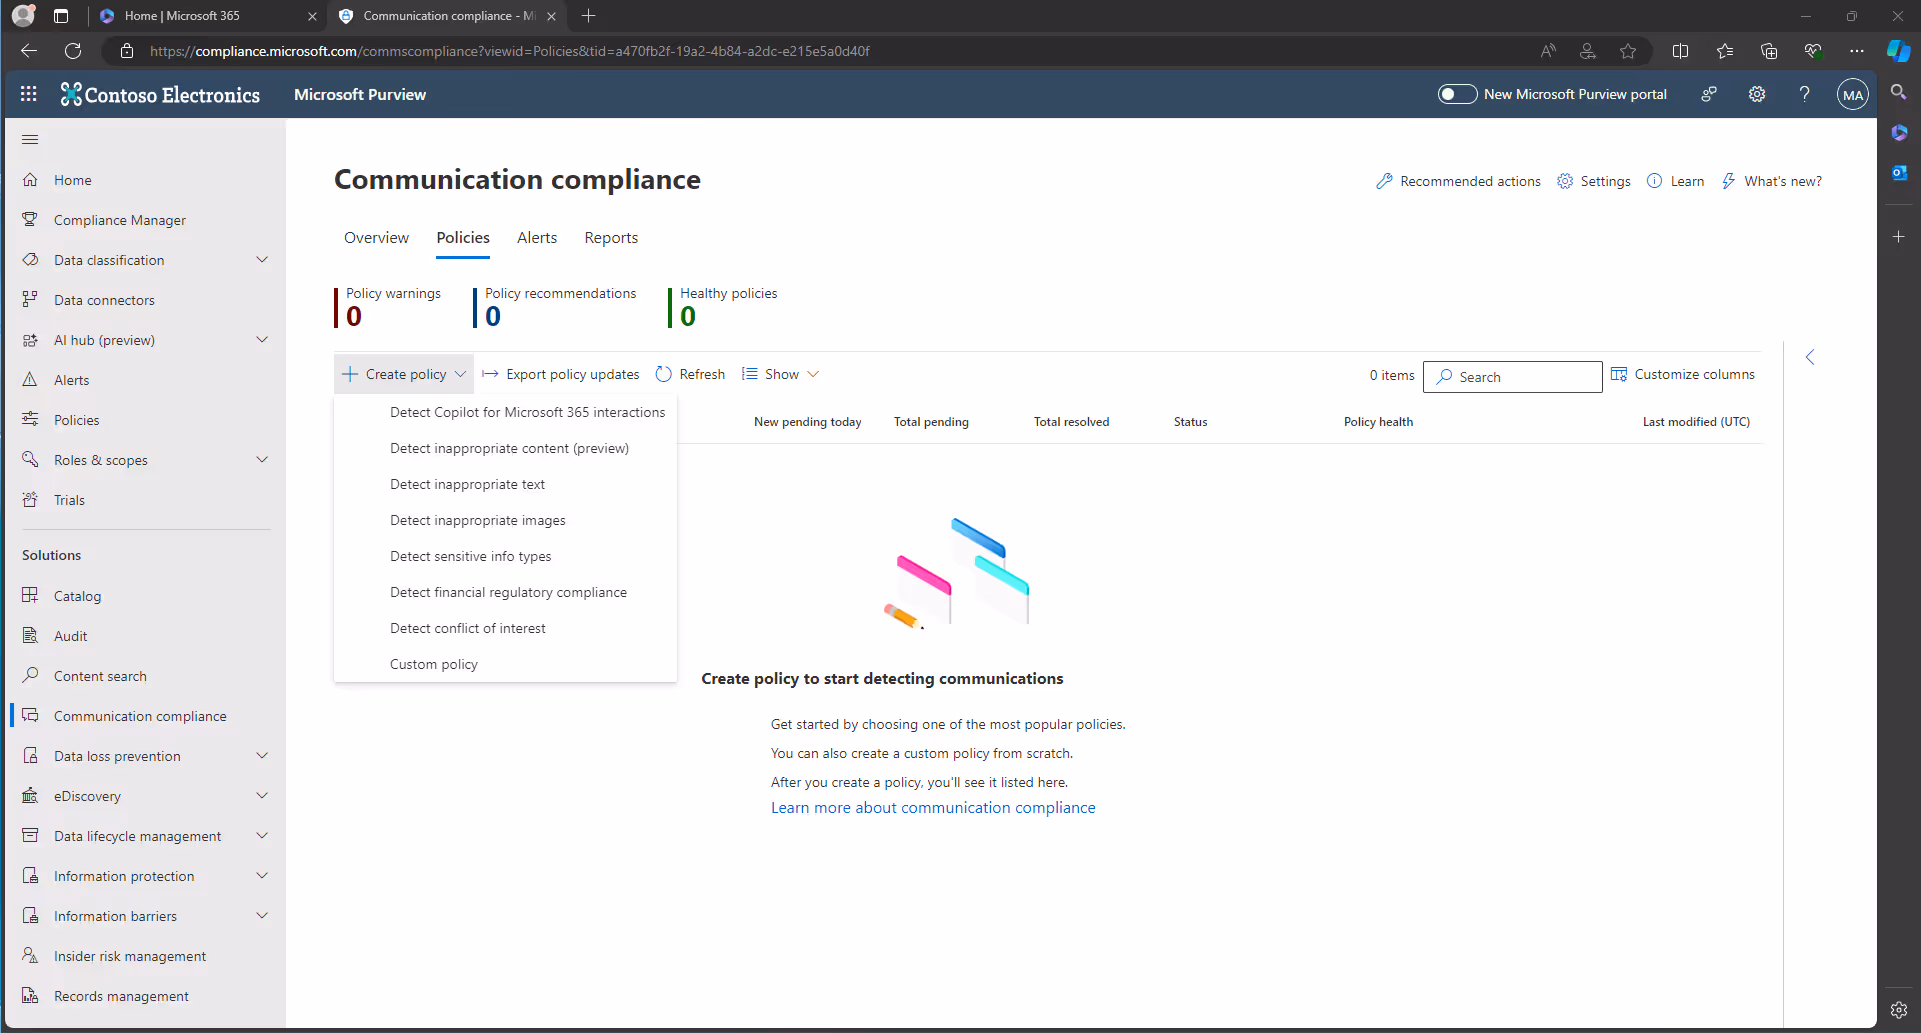Viewport: 1921px width, 1033px height.
Task: Expand Data classification section
Action: (262, 260)
